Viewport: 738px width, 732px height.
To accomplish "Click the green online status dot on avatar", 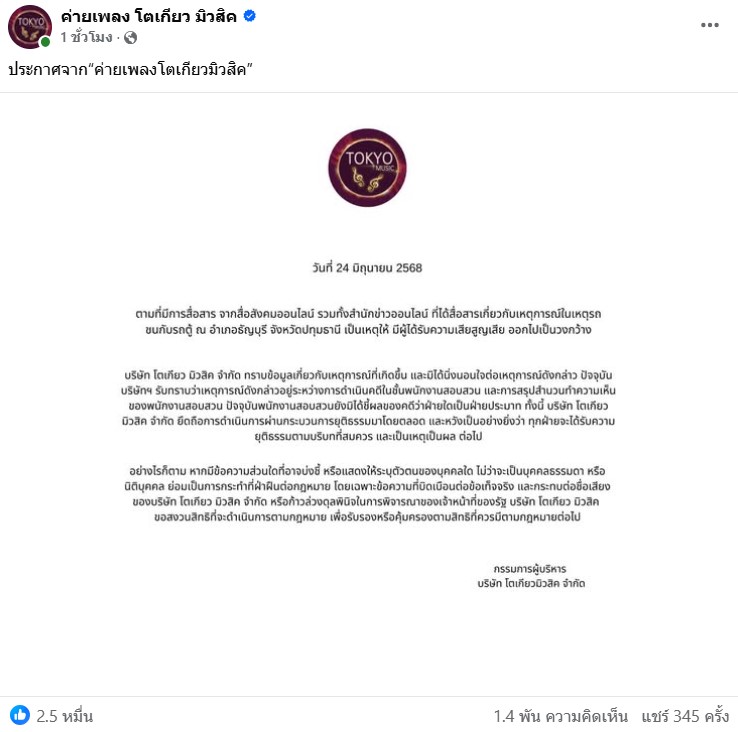I will click(x=45, y=42).
